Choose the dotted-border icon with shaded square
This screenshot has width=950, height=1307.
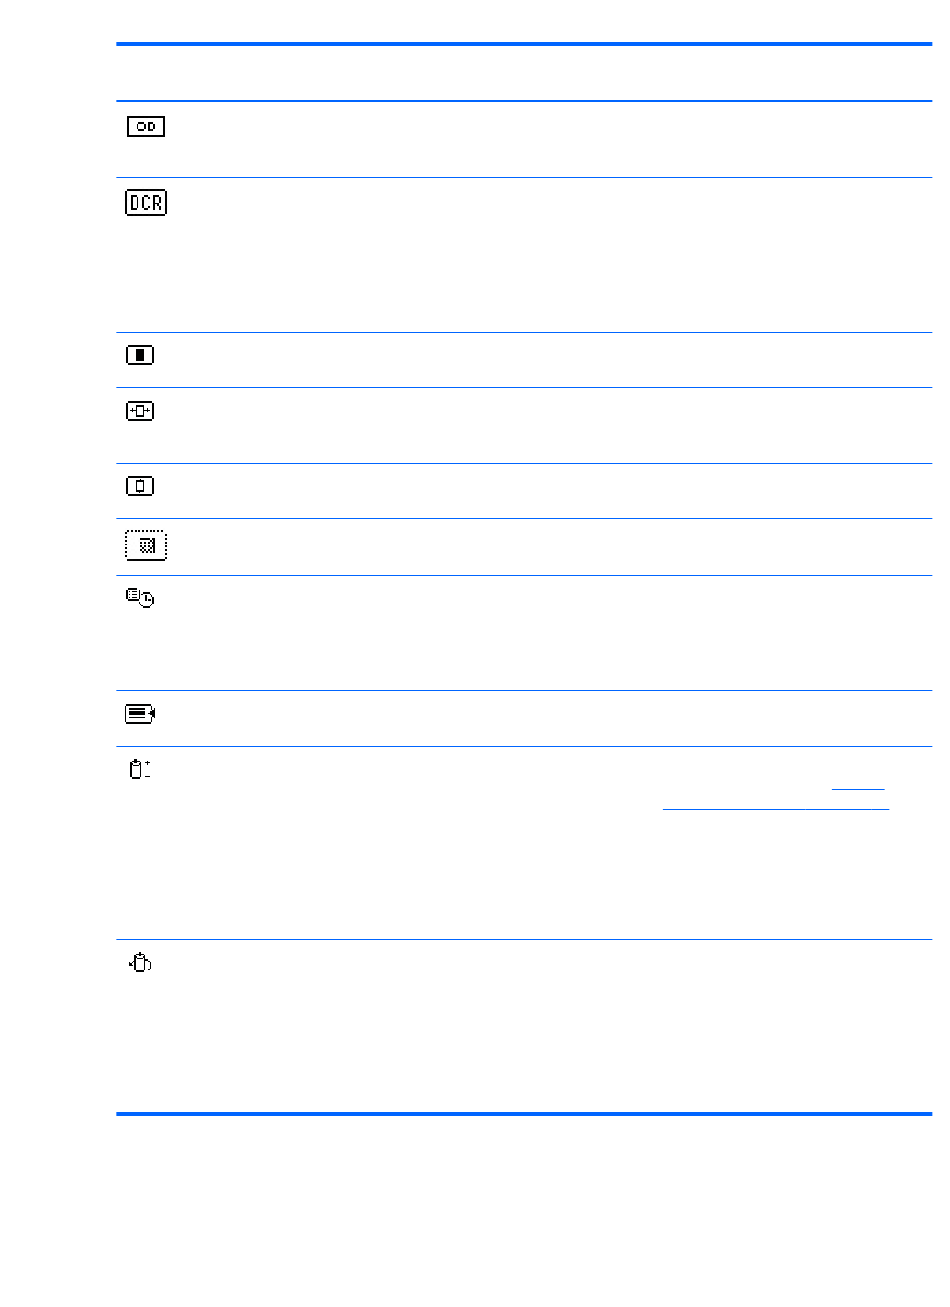[146, 546]
